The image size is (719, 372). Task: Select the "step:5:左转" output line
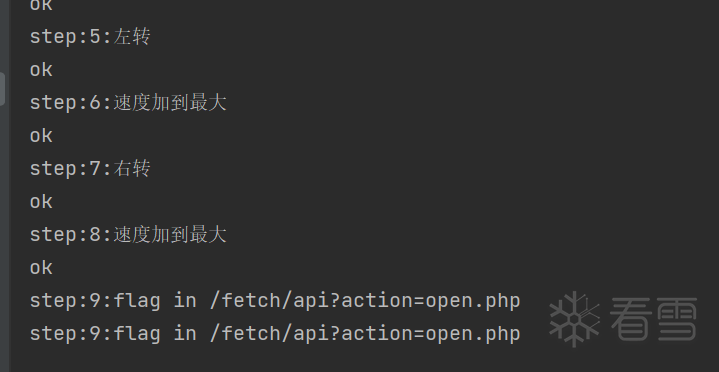pyautogui.click(x=90, y=37)
